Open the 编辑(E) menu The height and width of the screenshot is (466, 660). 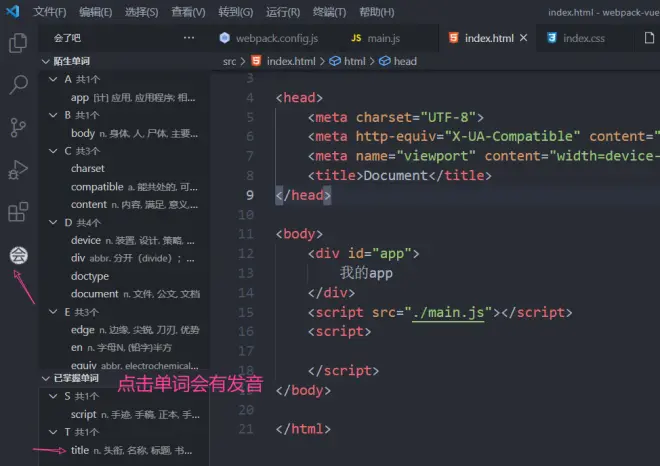(96, 12)
